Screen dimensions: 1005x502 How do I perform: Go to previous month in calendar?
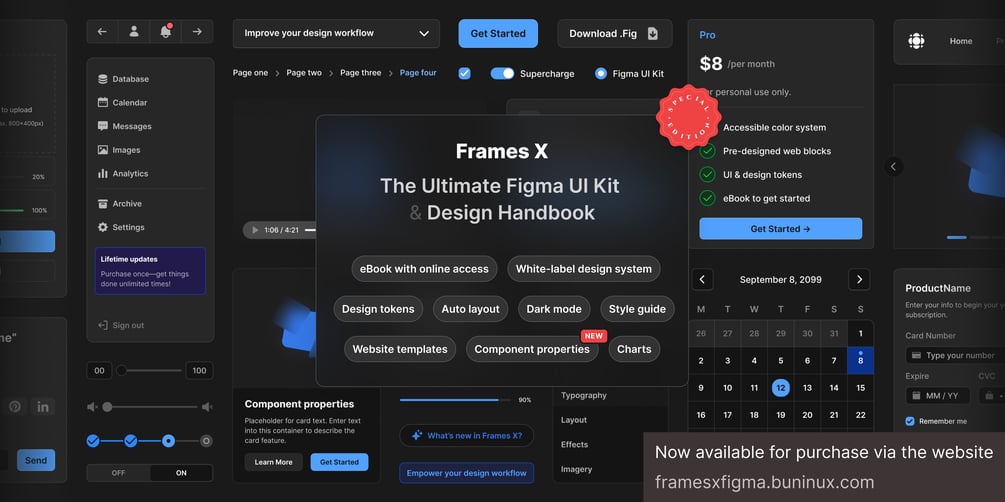[x=702, y=280]
